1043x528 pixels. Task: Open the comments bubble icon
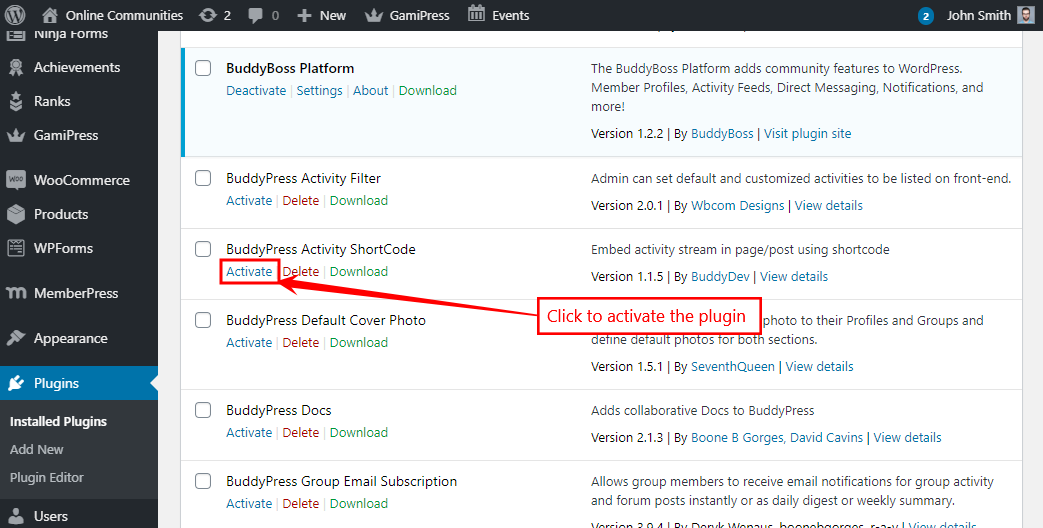[255, 15]
